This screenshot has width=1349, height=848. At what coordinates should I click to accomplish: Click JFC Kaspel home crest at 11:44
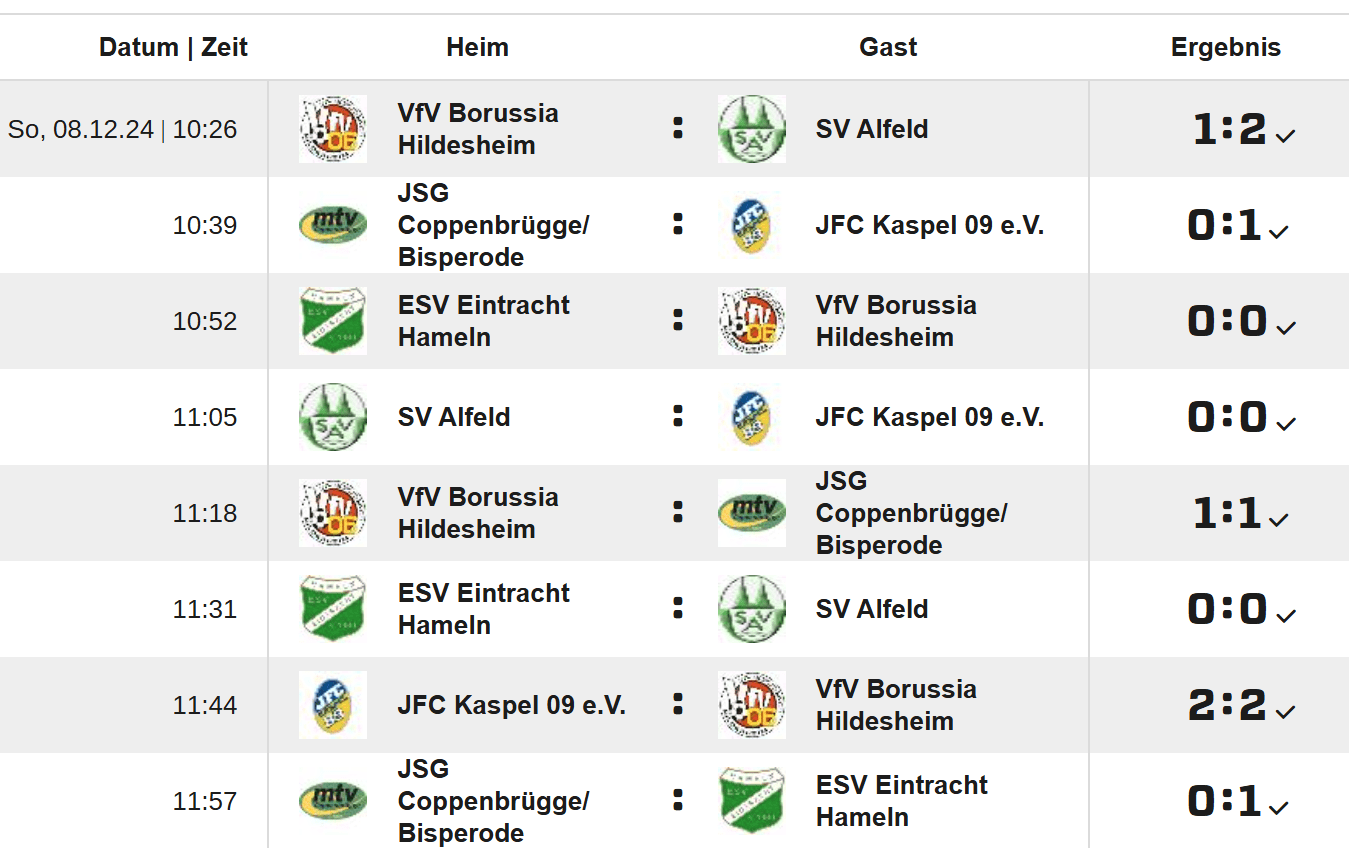[x=333, y=705]
